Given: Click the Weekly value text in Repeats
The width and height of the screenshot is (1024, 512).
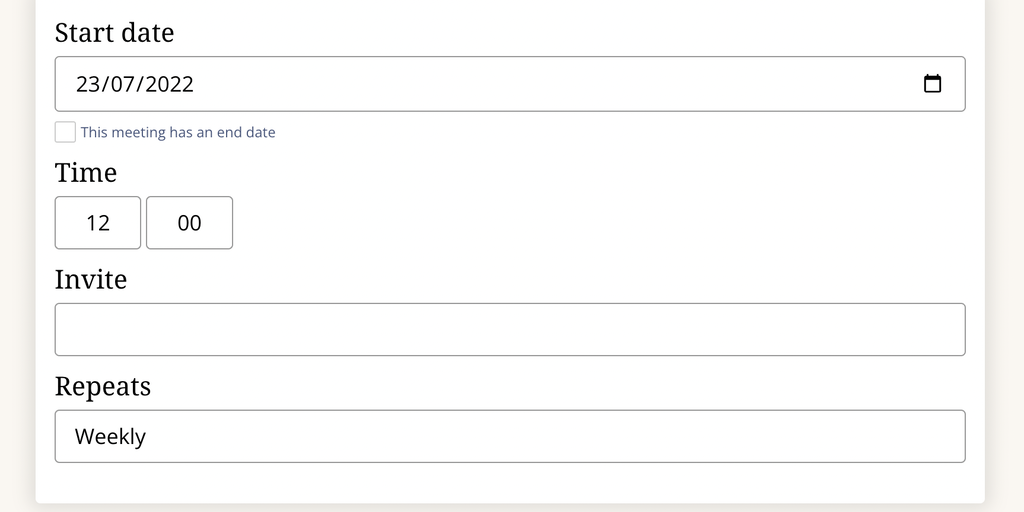Looking at the screenshot, I should point(110,437).
